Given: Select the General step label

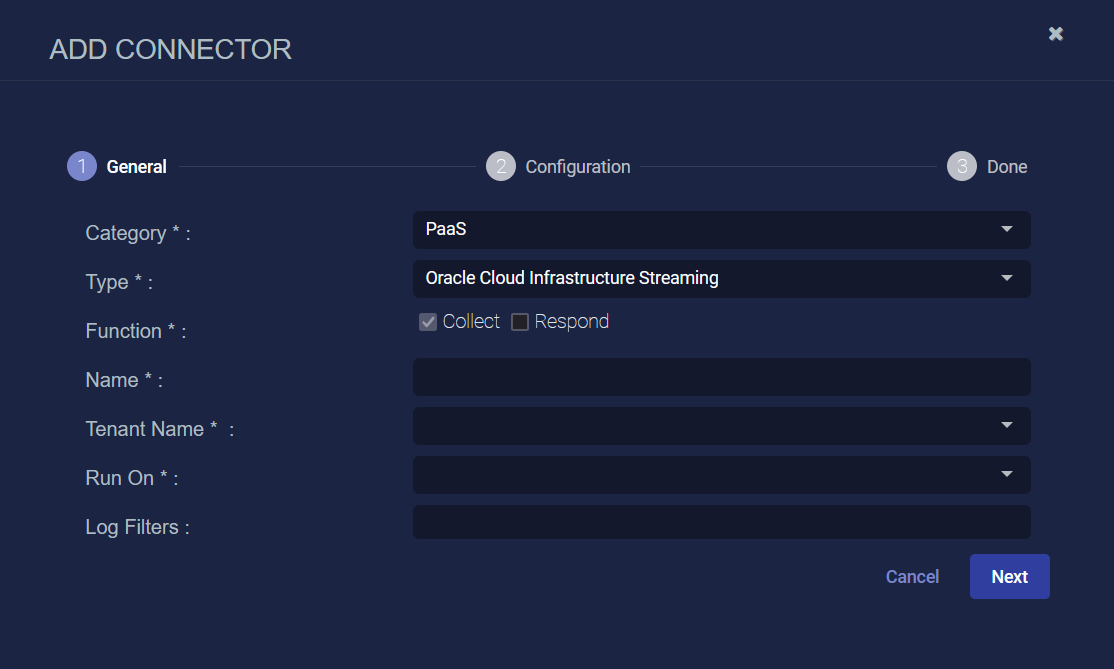Looking at the screenshot, I should (x=137, y=167).
